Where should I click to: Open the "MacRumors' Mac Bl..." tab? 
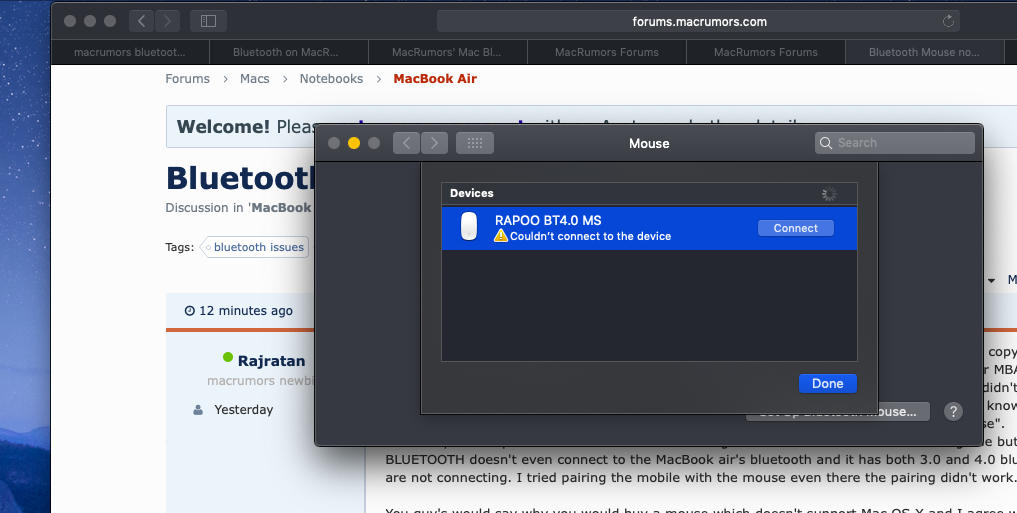[x=447, y=52]
